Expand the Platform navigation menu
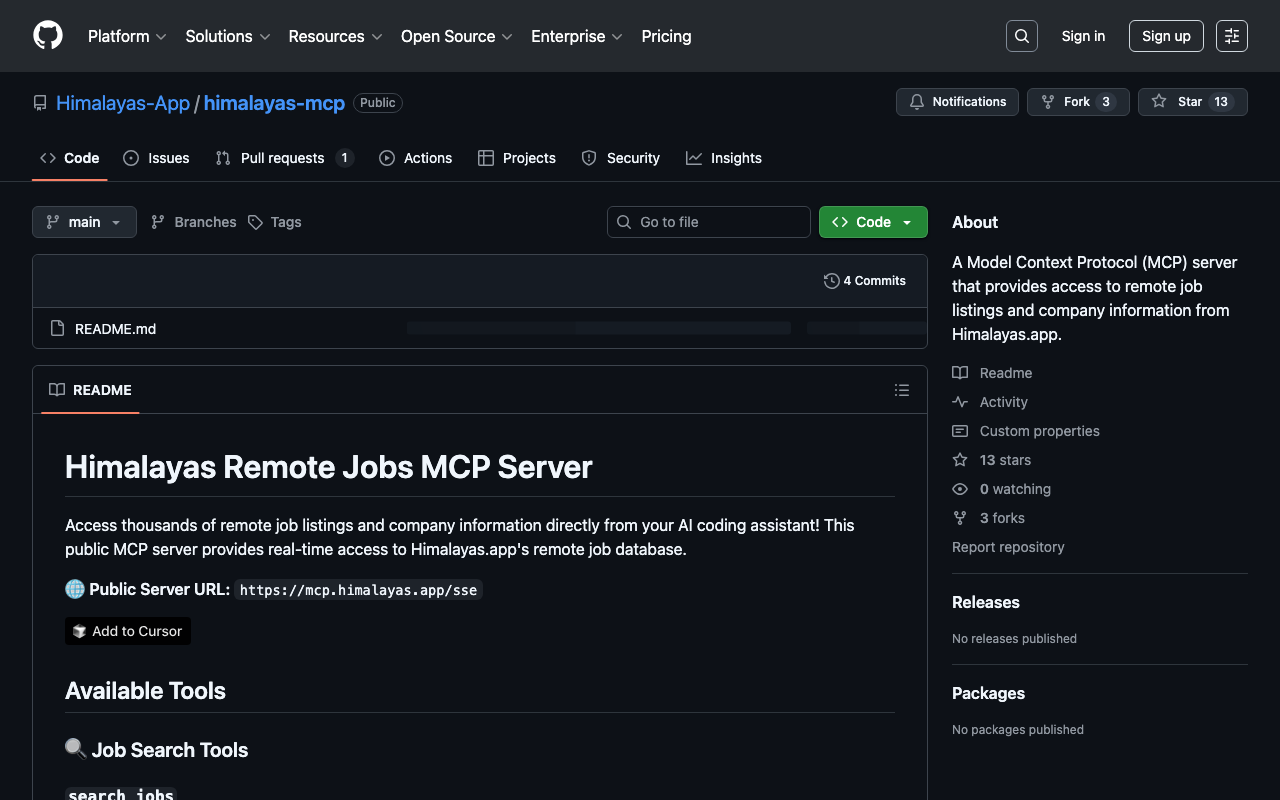1280x800 pixels. [x=127, y=36]
